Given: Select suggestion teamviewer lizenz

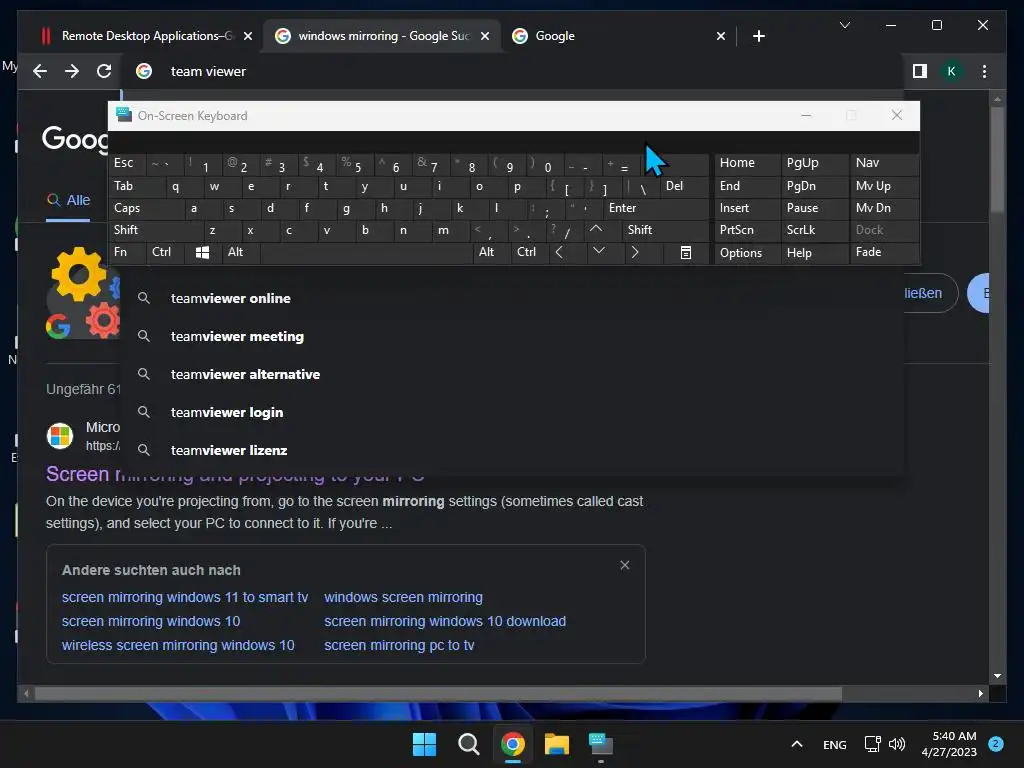Looking at the screenshot, I should point(511,450).
